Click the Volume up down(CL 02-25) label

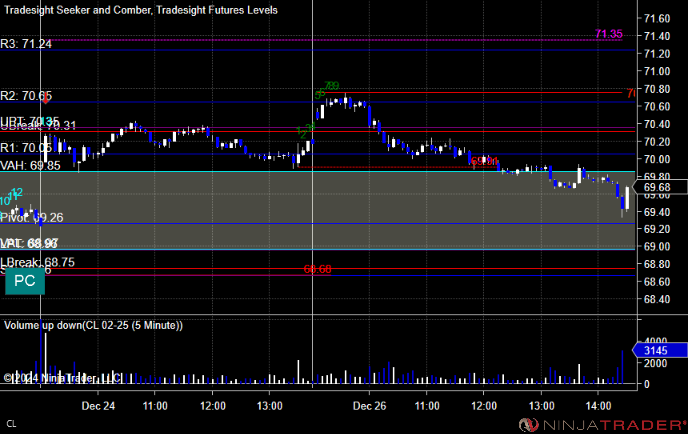[x=93, y=325]
